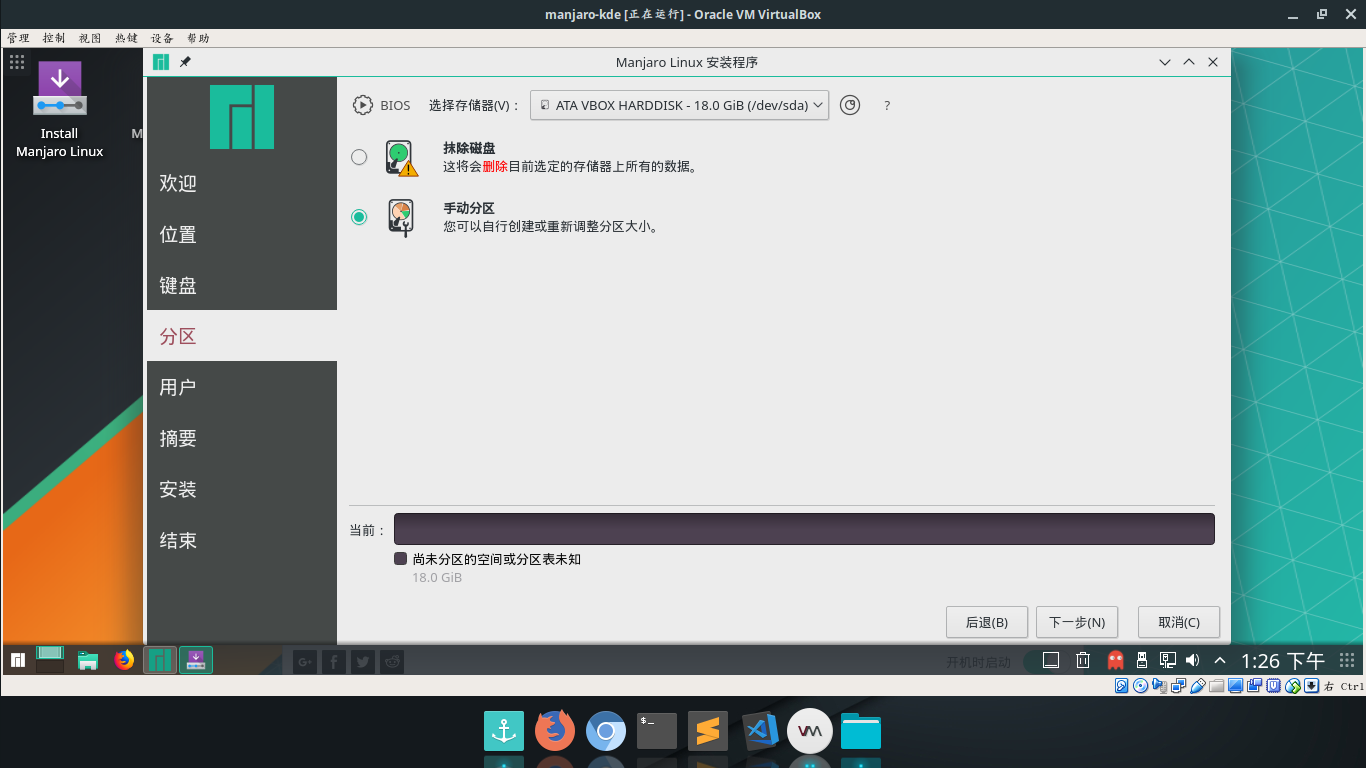
Task: Click the current disk partition bar
Action: (x=804, y=529)
